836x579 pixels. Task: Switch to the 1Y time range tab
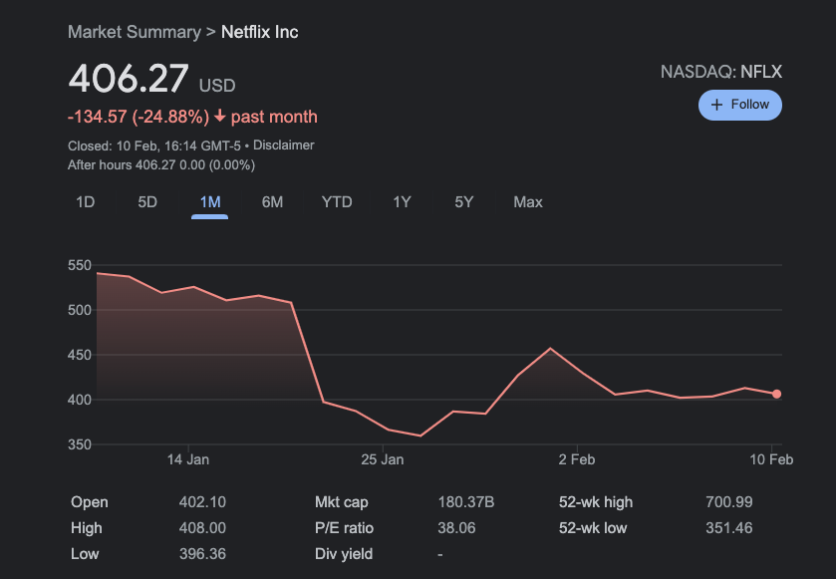tap(402, 202)
